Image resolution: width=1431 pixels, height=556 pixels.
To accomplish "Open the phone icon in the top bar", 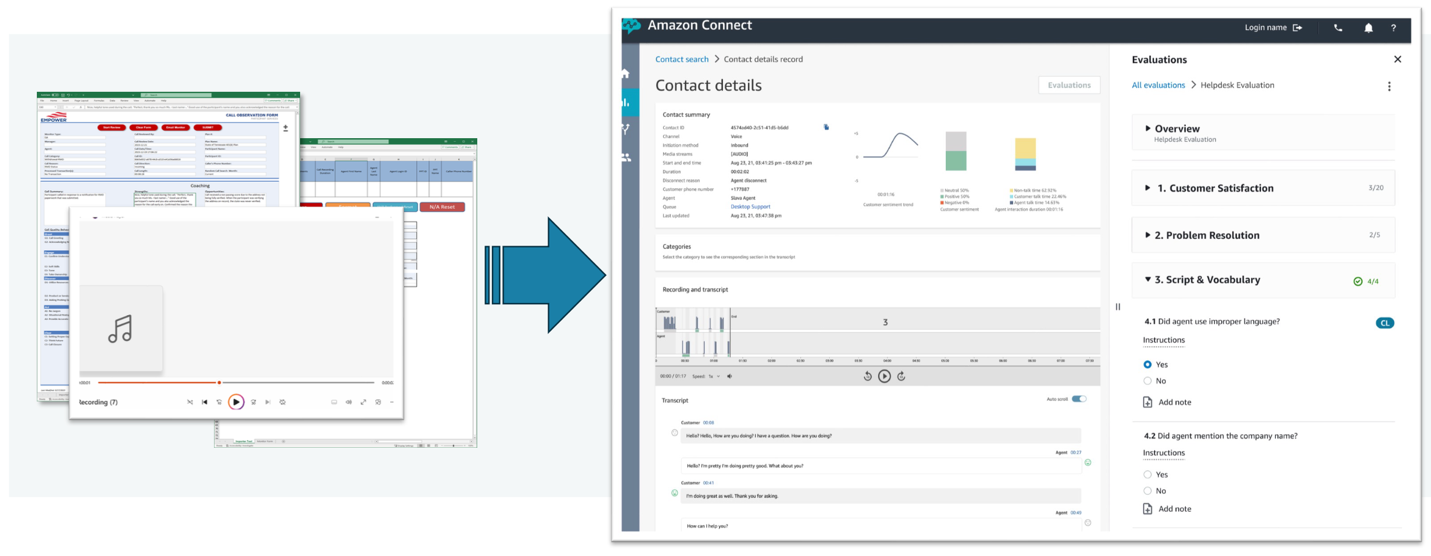I will point(1338,28).
